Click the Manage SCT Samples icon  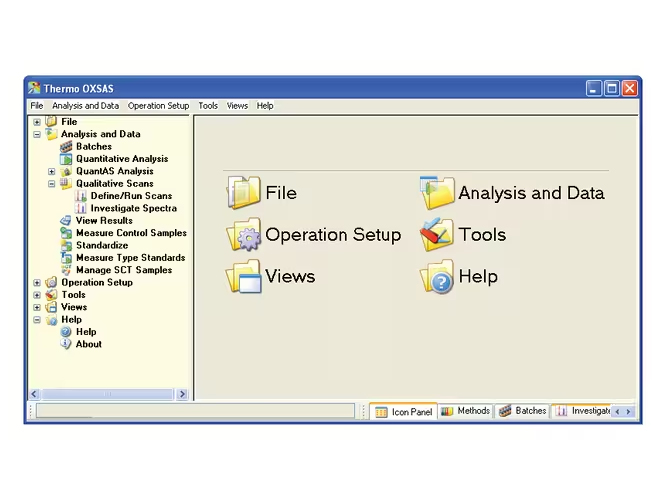[x=66, y=270]
